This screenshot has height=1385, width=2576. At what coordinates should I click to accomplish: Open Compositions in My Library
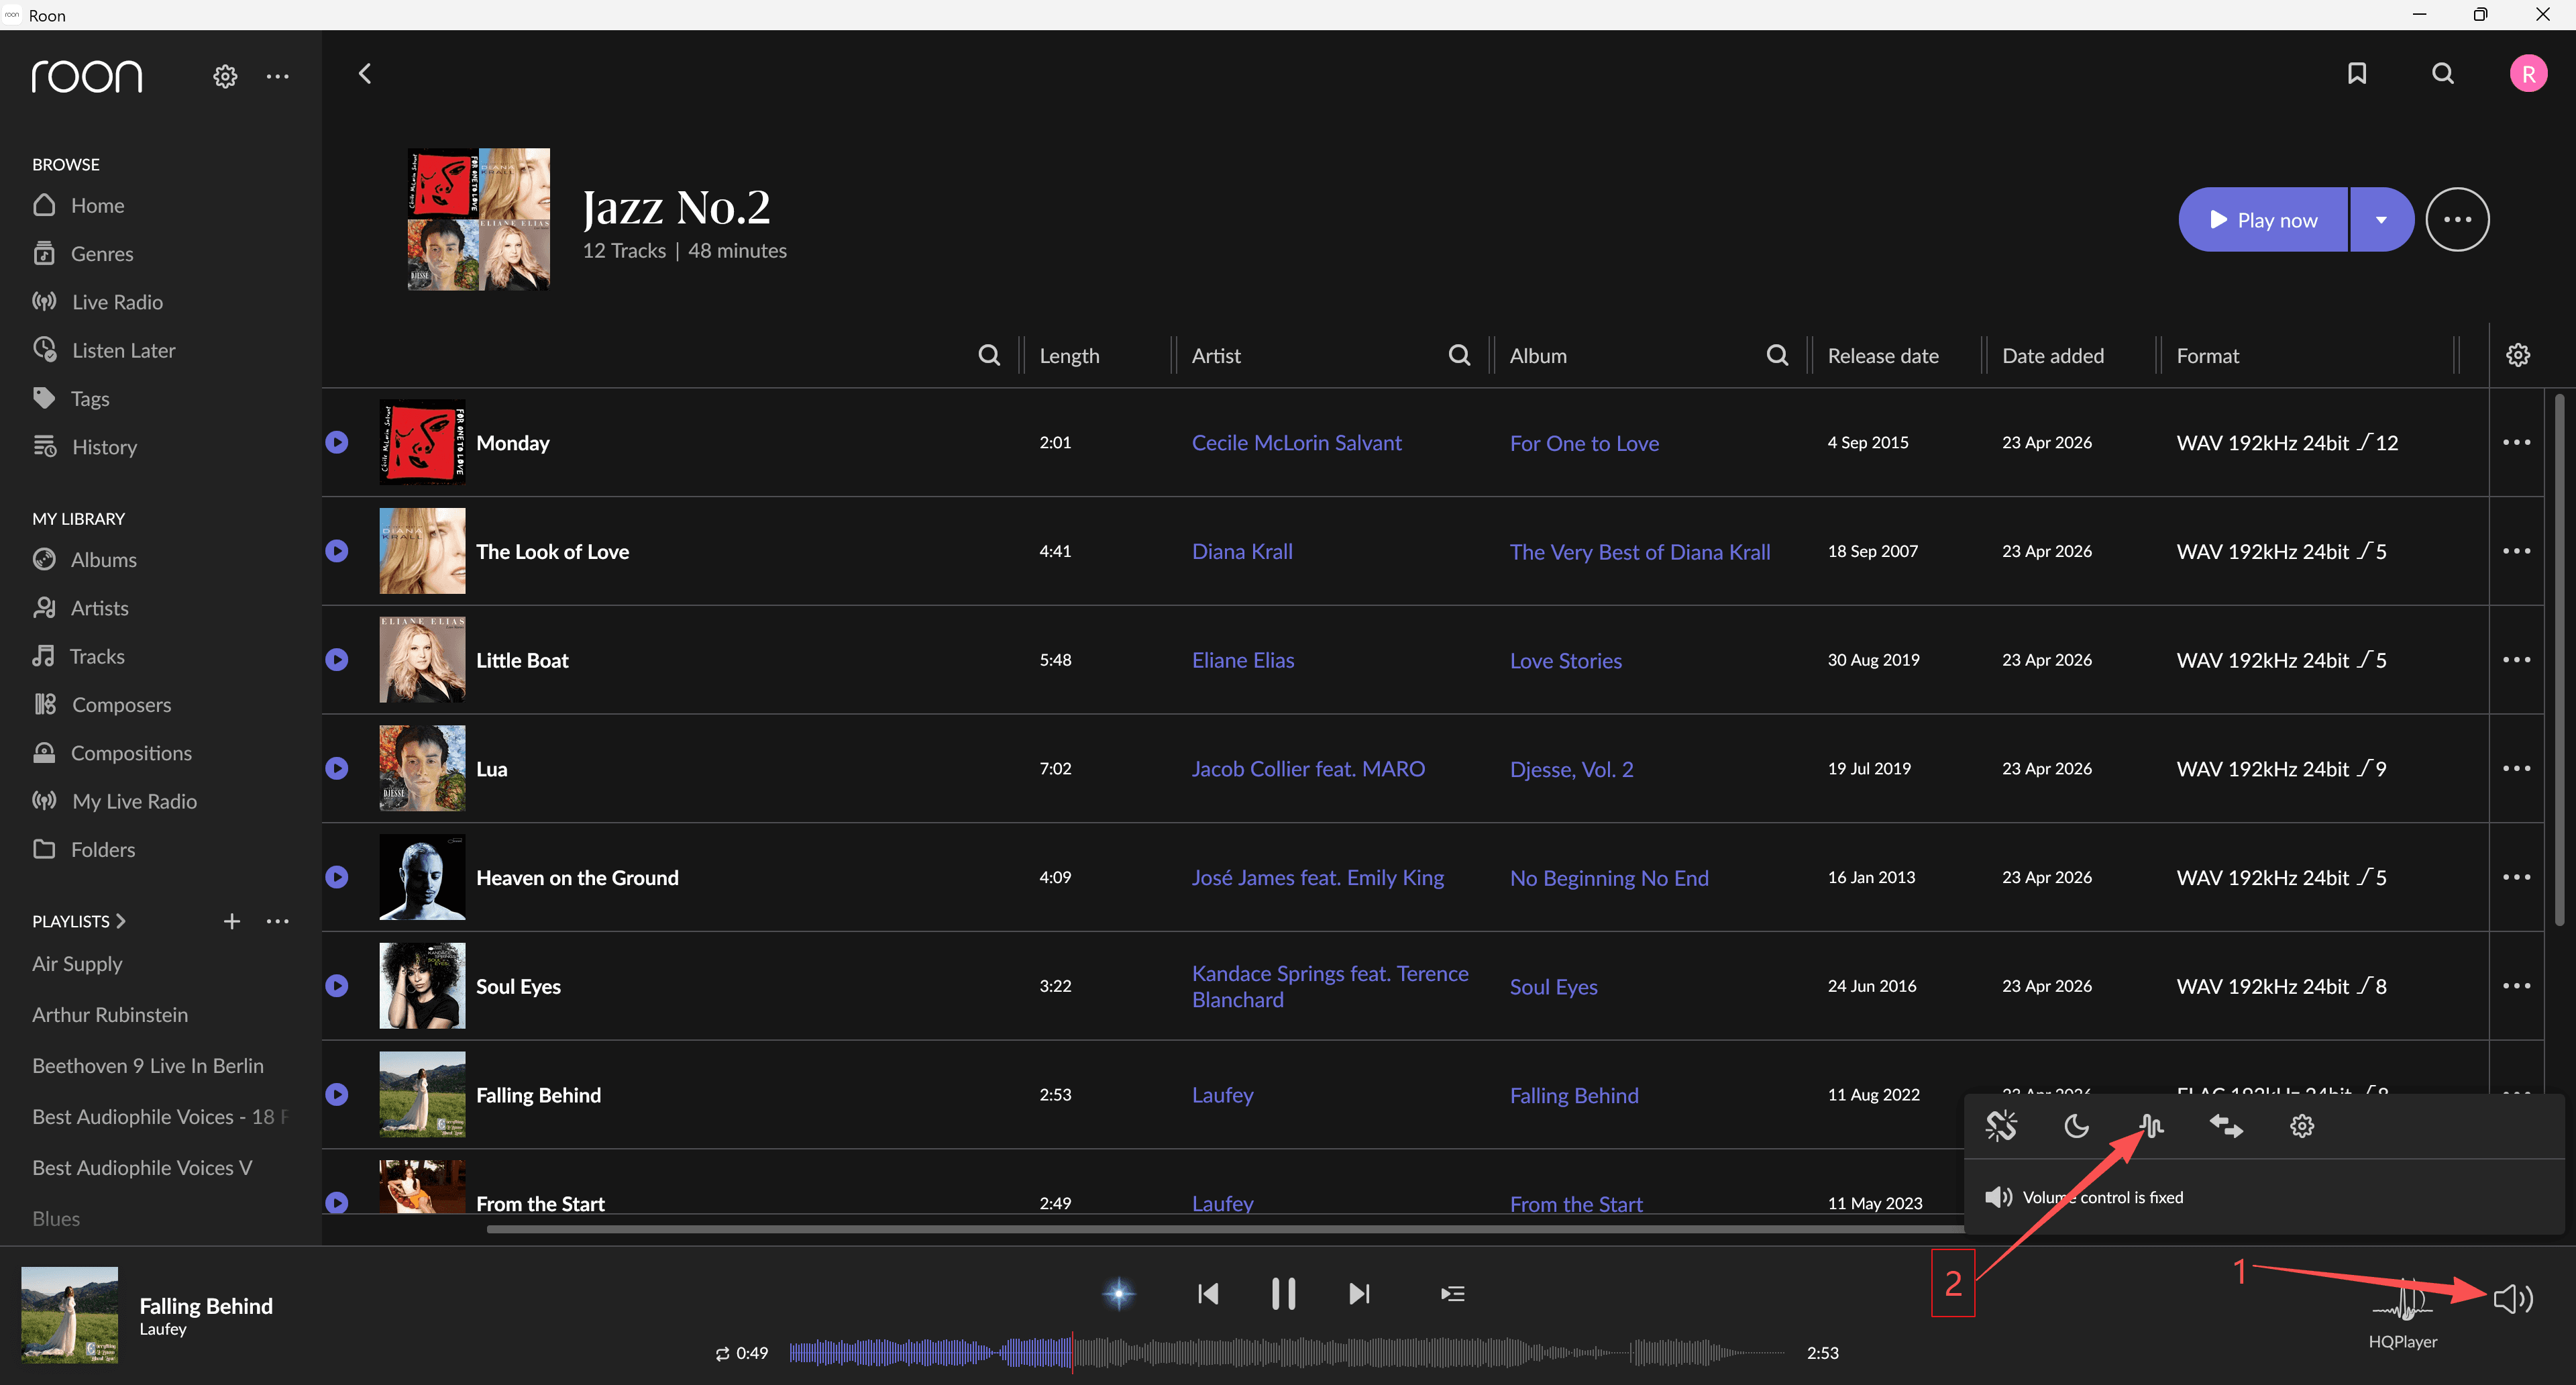112,753
